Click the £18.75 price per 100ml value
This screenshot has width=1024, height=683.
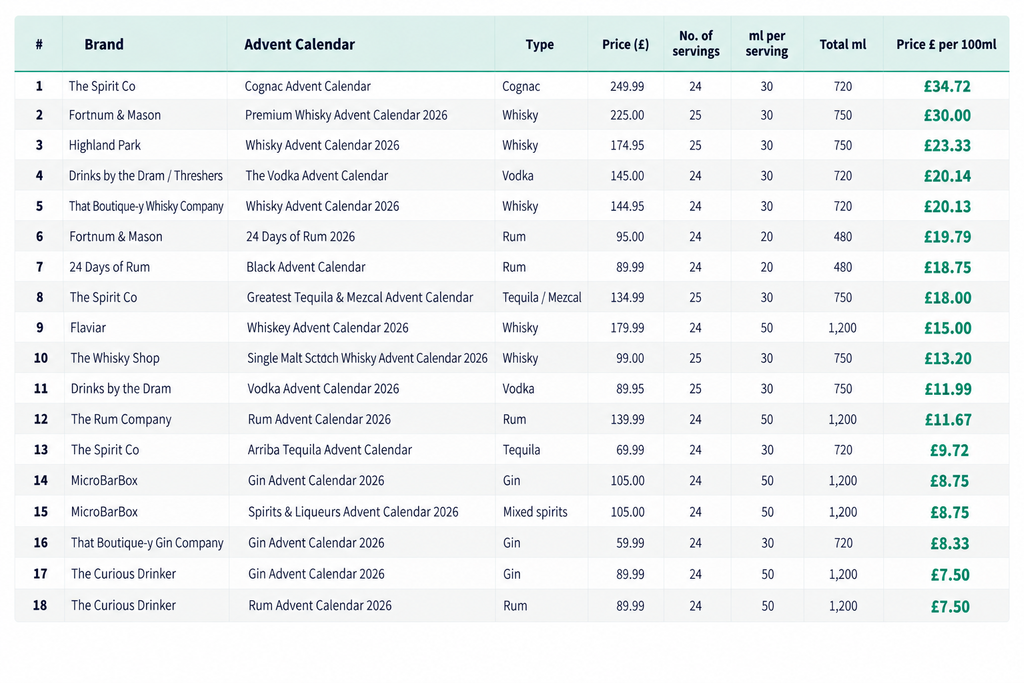[947, 268]
